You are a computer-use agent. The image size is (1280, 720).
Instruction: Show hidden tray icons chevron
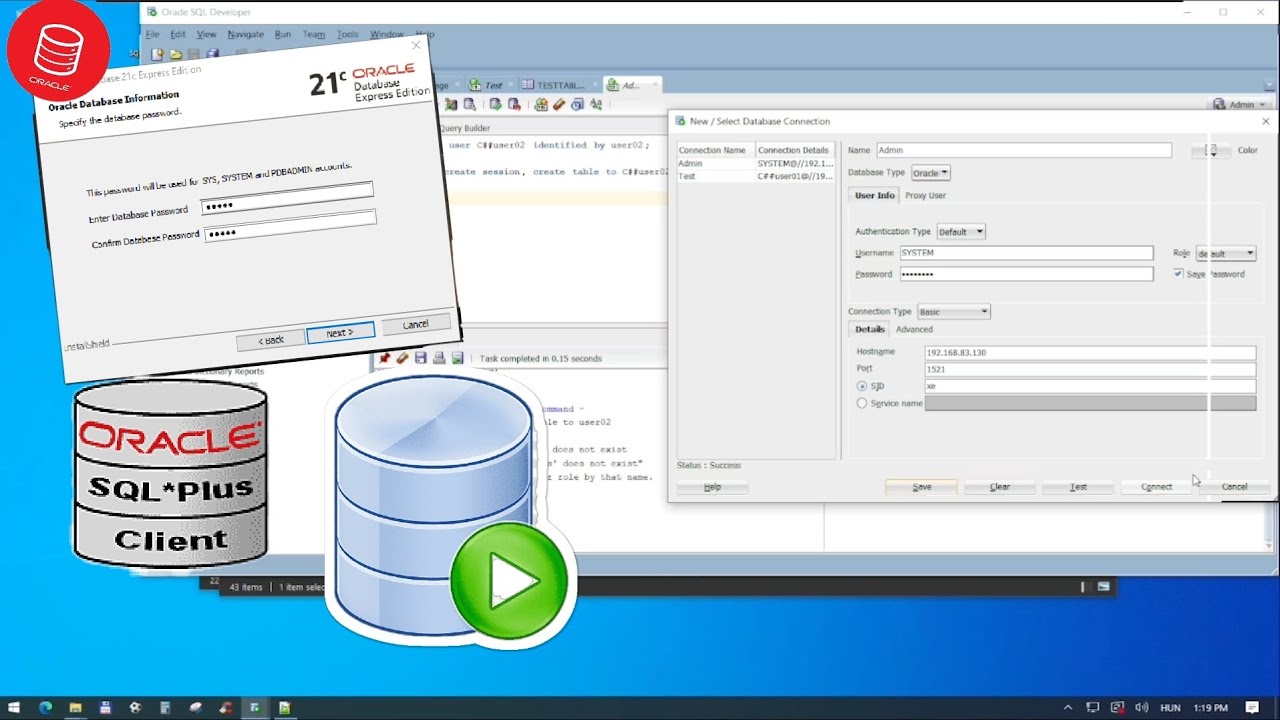click(x=1069, y=707)
